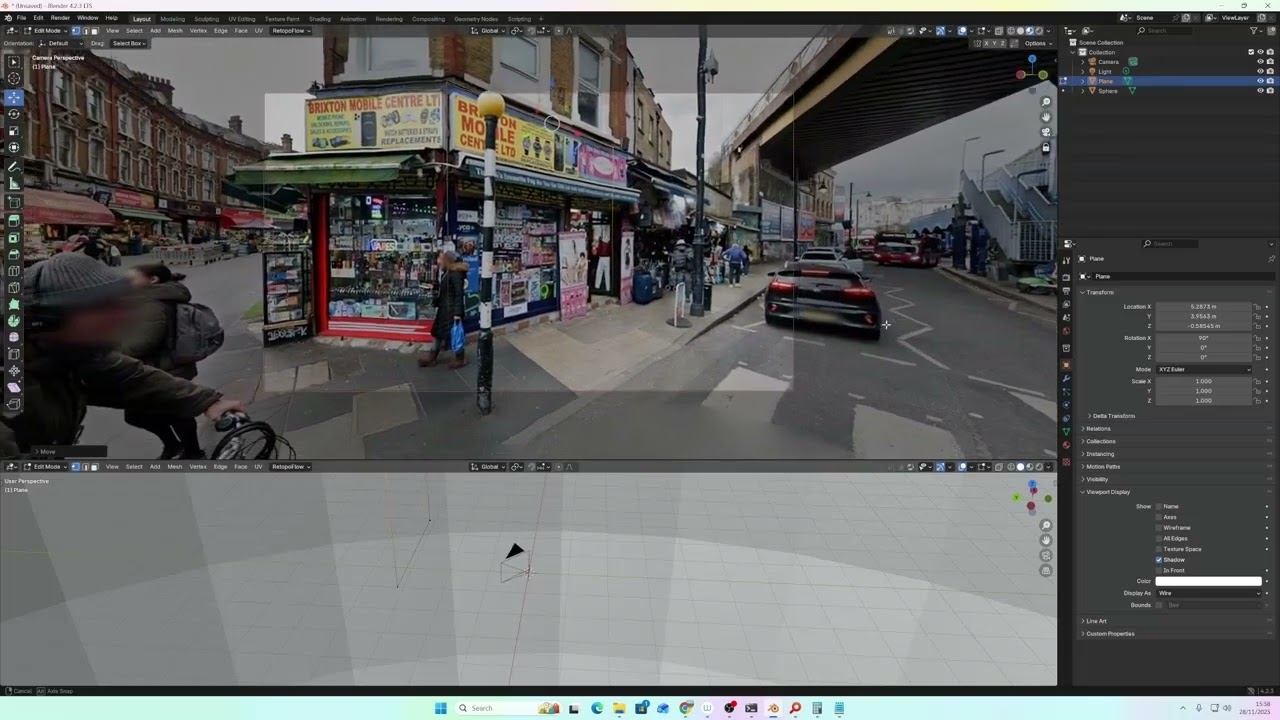Open Edit Mode dropdown in upper viewport

pyautogui.click(x=46, y=31)
